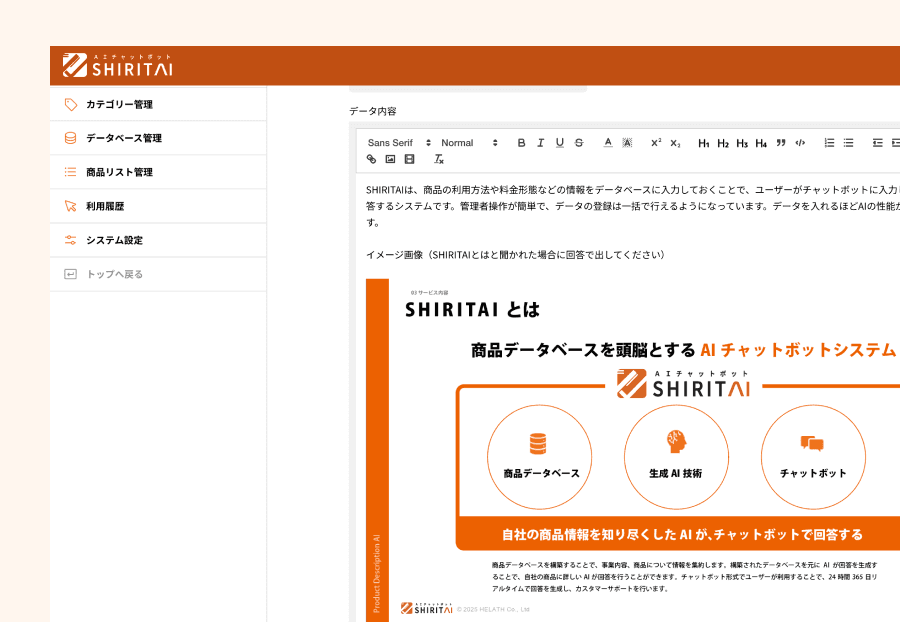
Task: Apply subscript formatting
Action: tap(675, 143)
